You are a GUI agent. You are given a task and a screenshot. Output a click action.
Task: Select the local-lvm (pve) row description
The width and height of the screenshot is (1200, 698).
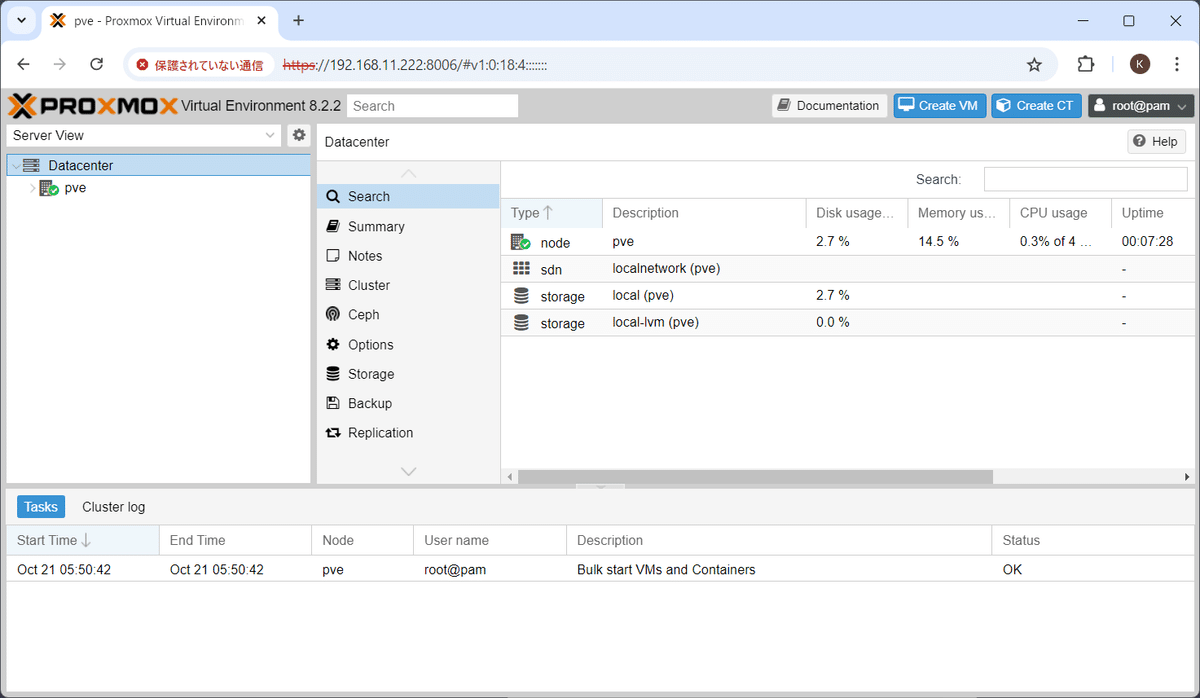tap(655, 322)
